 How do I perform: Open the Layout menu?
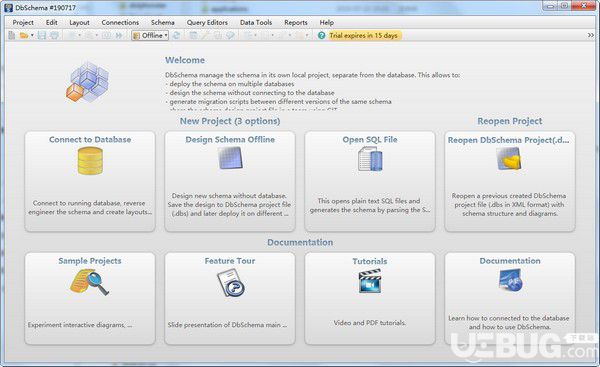point(79,23)
